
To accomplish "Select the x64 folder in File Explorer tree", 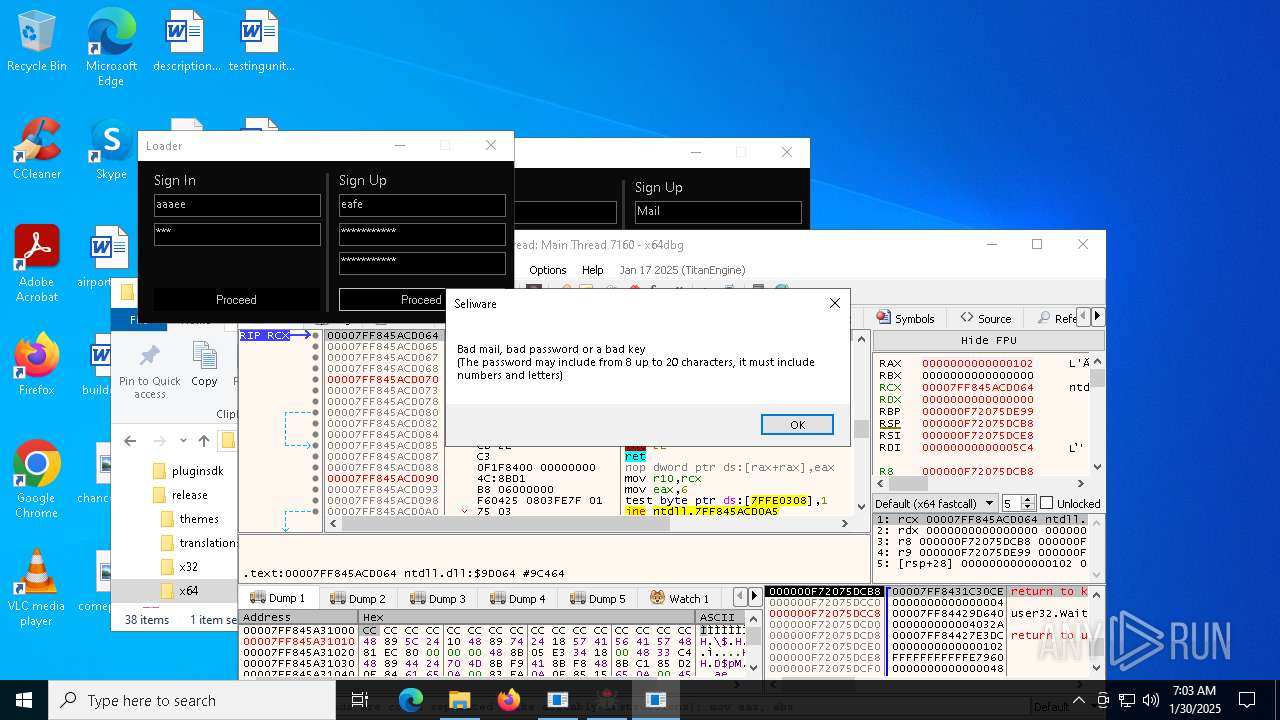I will point(188,590).
